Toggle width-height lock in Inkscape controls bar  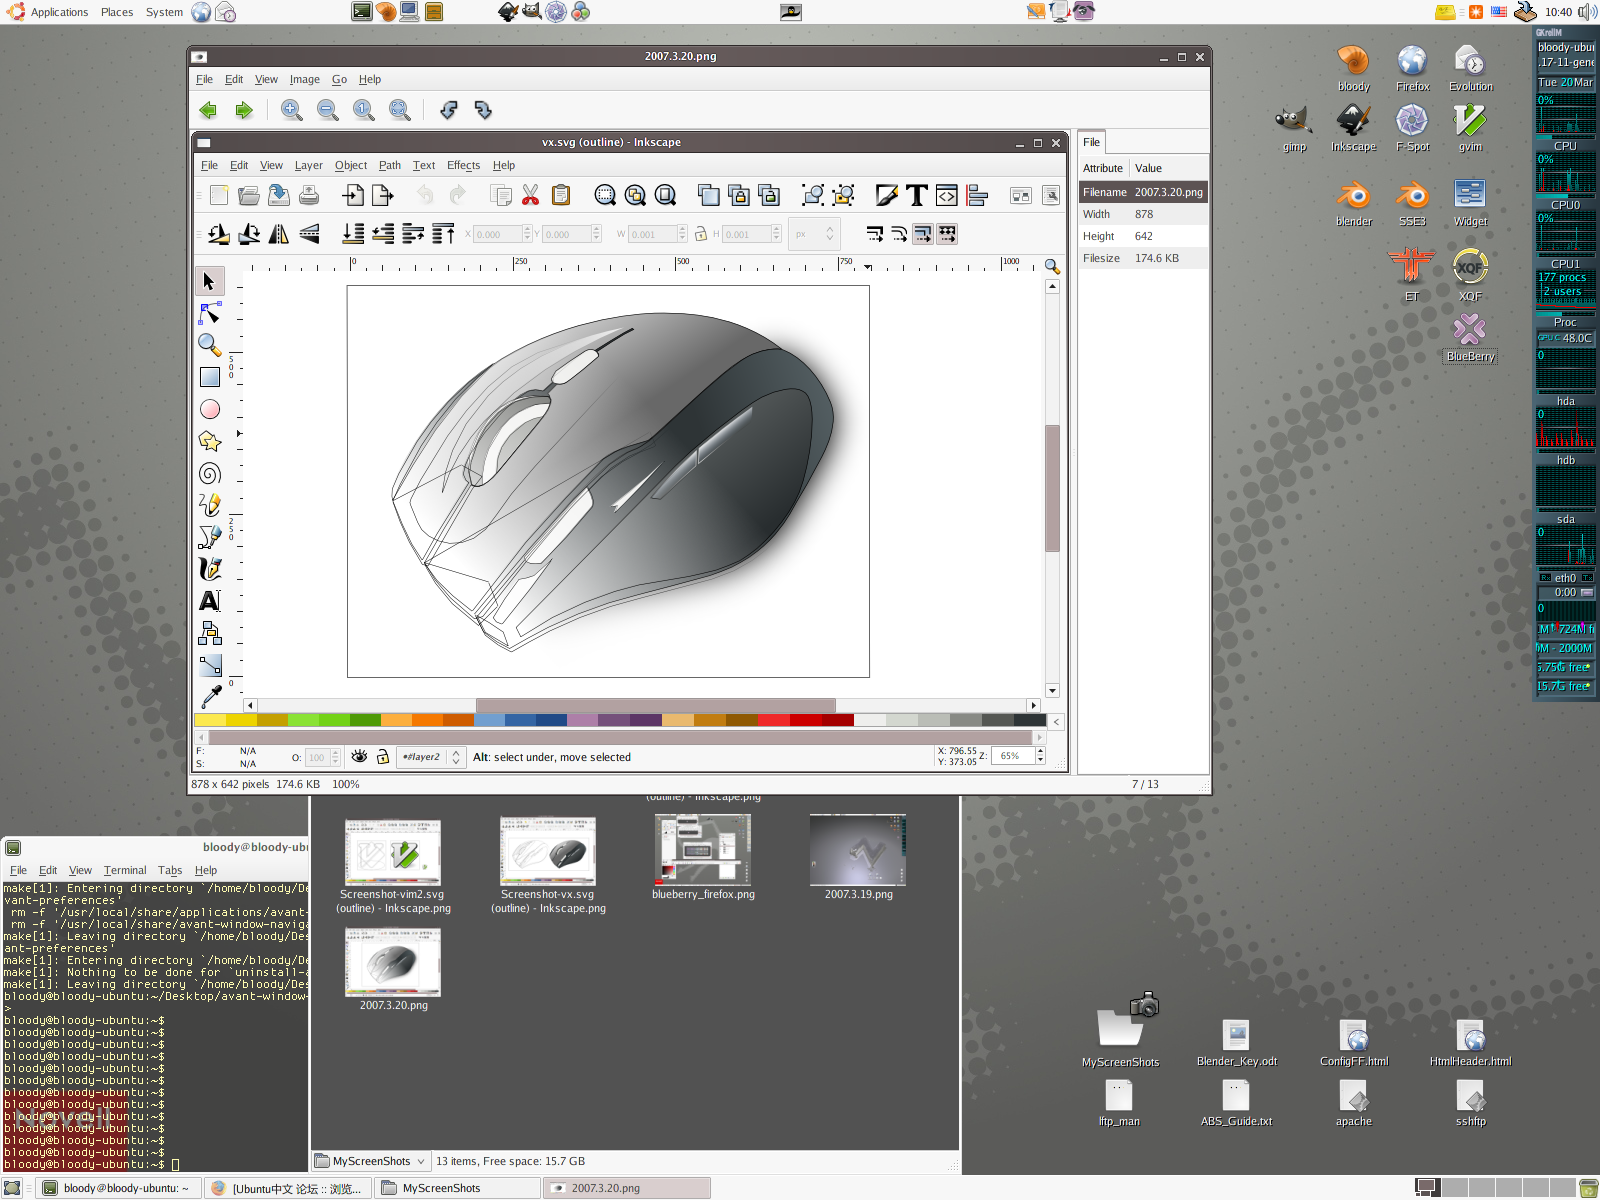[x=701, y=234]
